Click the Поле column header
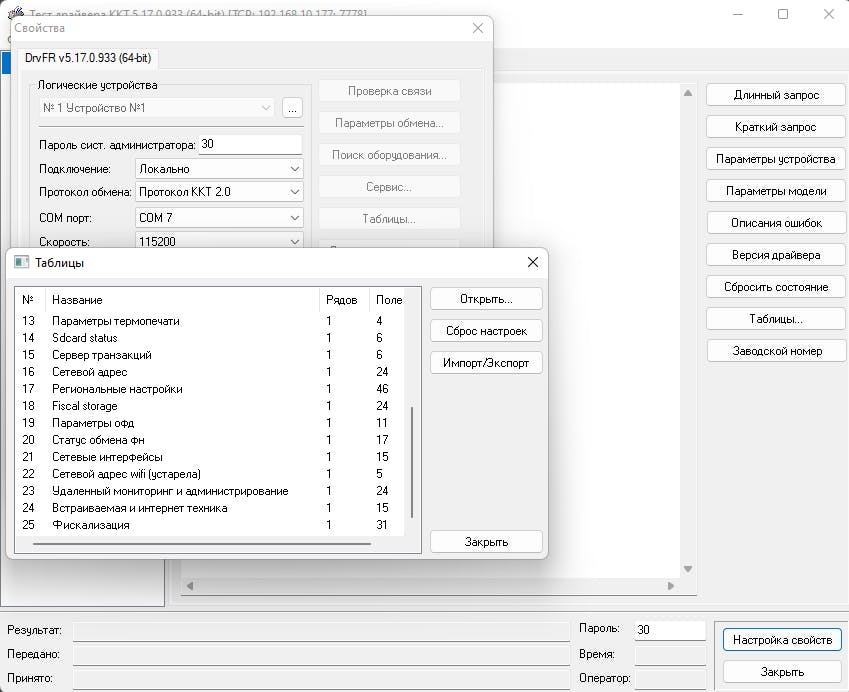The image size is (849, 692). [388, 299]
